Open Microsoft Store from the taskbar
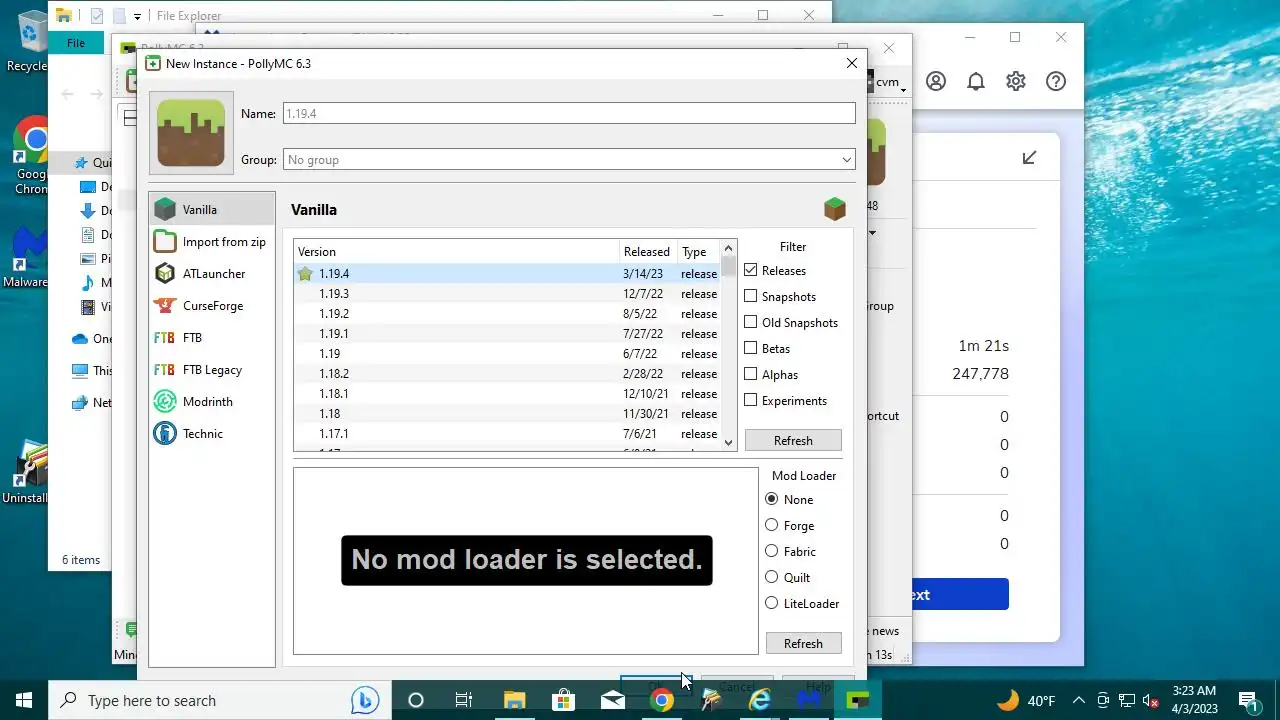Image resolution: width=1280 pixels, height=720 pixels. 564,700
